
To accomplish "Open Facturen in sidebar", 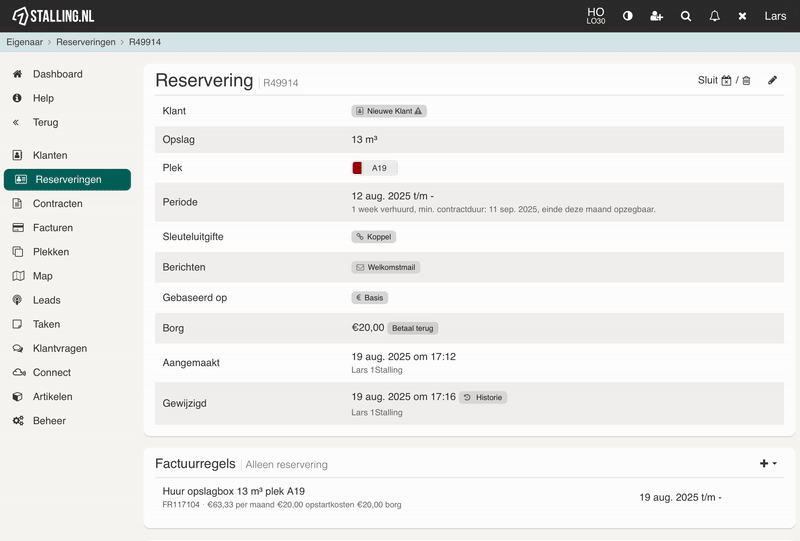I will [x=53, y=228].
